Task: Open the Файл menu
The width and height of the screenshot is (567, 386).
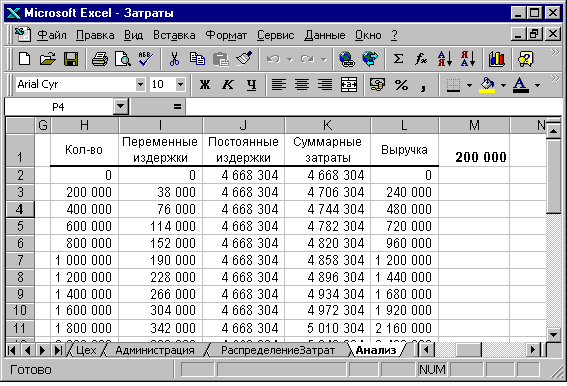Action: pos(52,35)
